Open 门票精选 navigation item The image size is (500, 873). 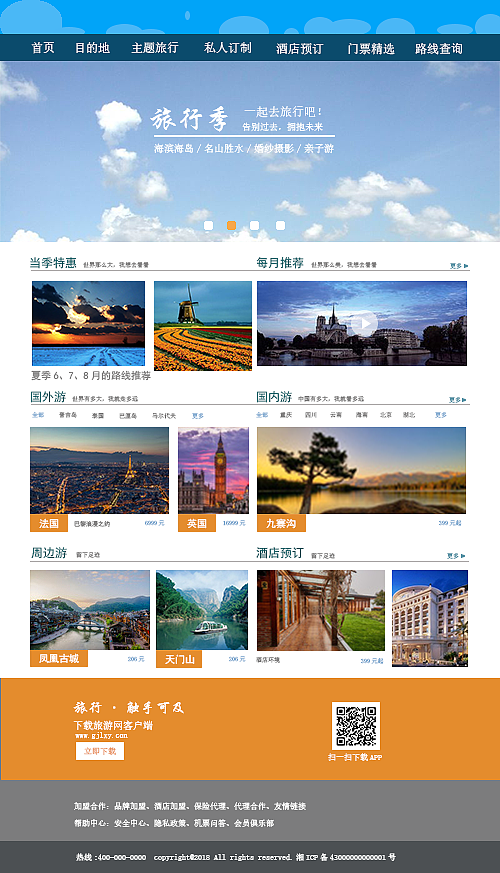(x=371, y=48)
